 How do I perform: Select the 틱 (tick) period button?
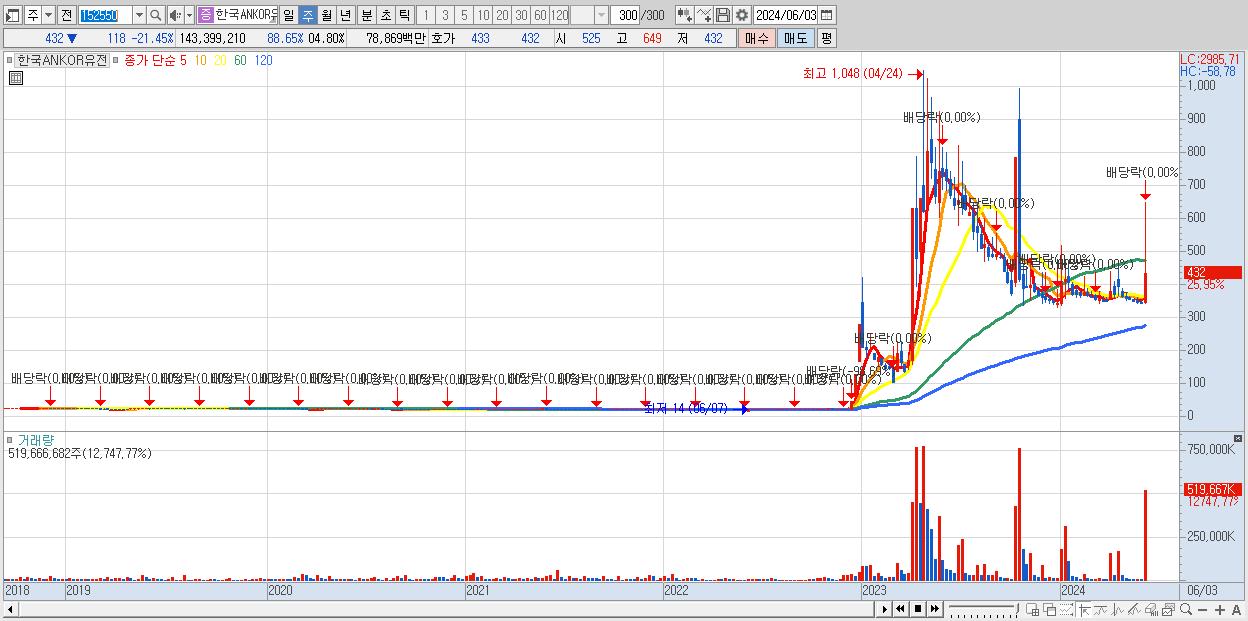404,15
